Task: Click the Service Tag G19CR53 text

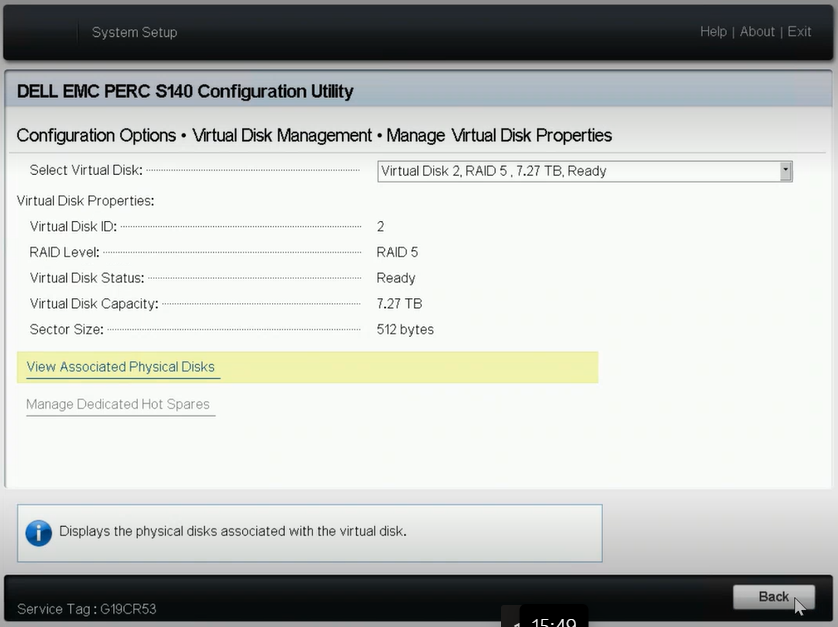Action: [x=87, y=609]
